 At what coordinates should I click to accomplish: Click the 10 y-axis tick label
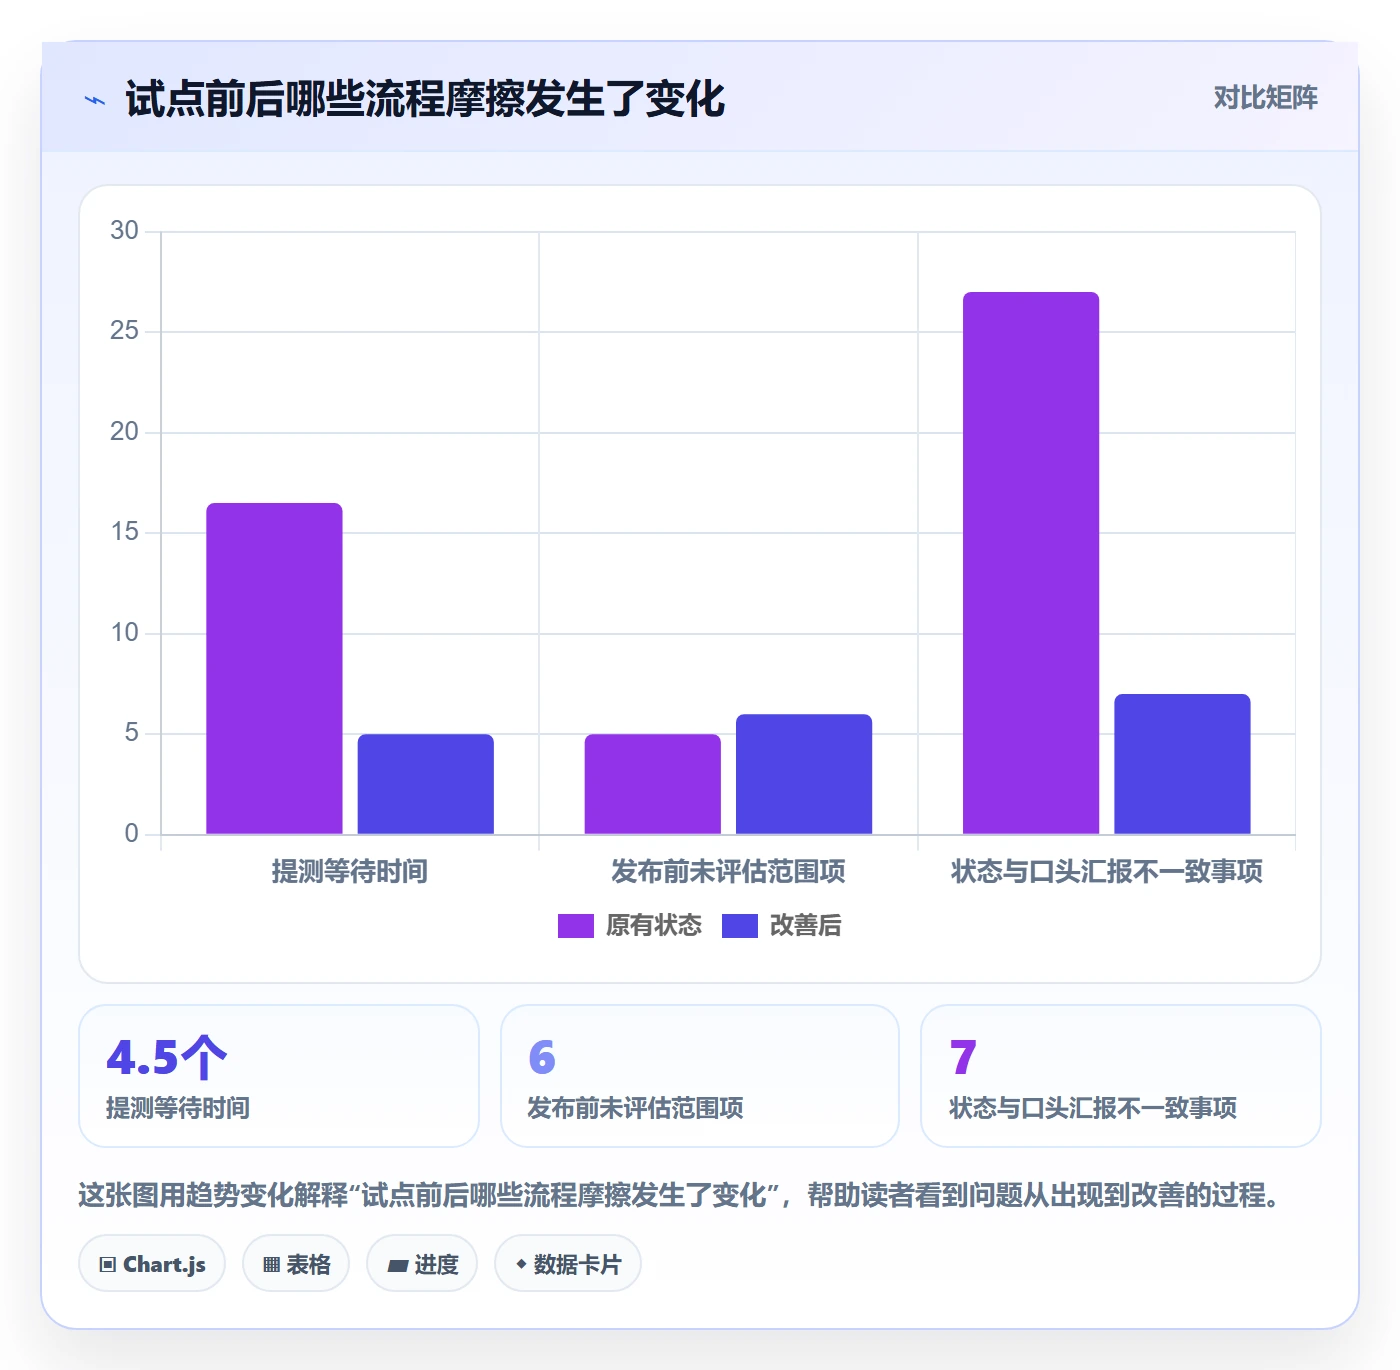(124, 633)
